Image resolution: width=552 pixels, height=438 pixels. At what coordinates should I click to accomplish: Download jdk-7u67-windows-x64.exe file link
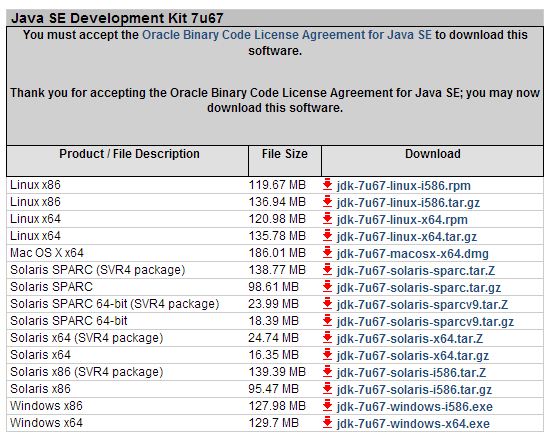click(x=413, y=424)
